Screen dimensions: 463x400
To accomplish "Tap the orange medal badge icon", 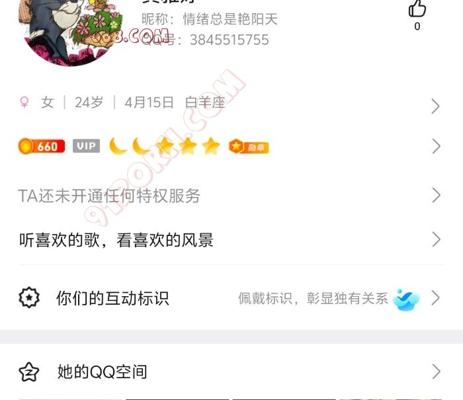I will coord(249,147).
